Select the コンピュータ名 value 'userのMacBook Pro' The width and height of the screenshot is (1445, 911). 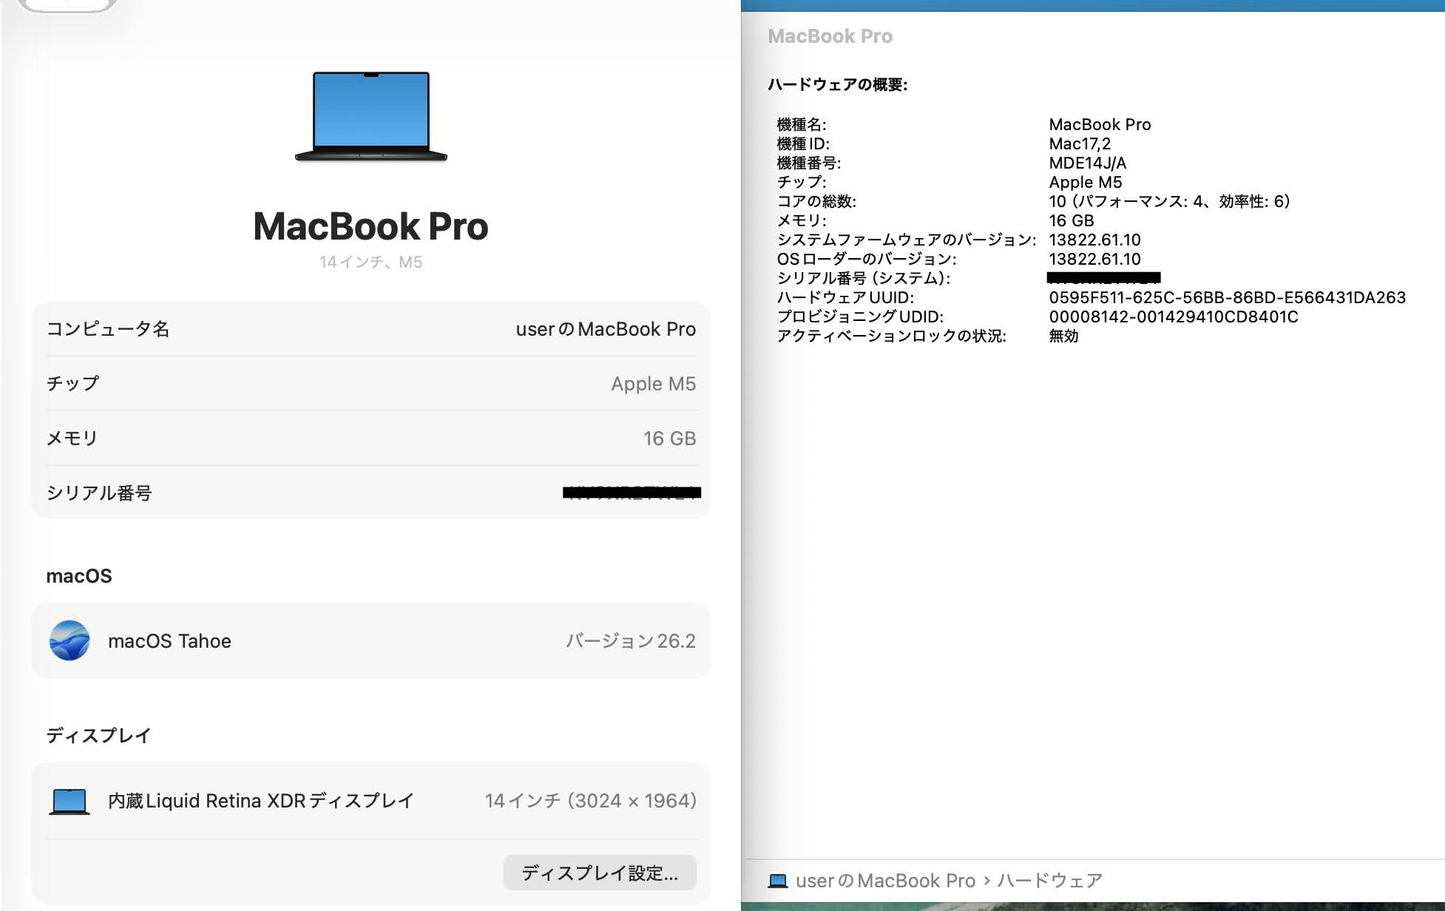606,329
